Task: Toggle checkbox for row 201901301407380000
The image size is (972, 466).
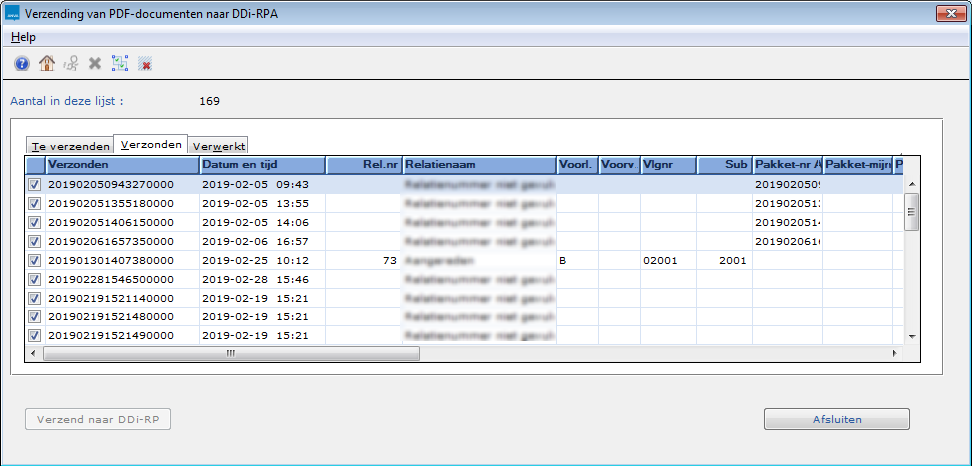Action: (34, 260)
